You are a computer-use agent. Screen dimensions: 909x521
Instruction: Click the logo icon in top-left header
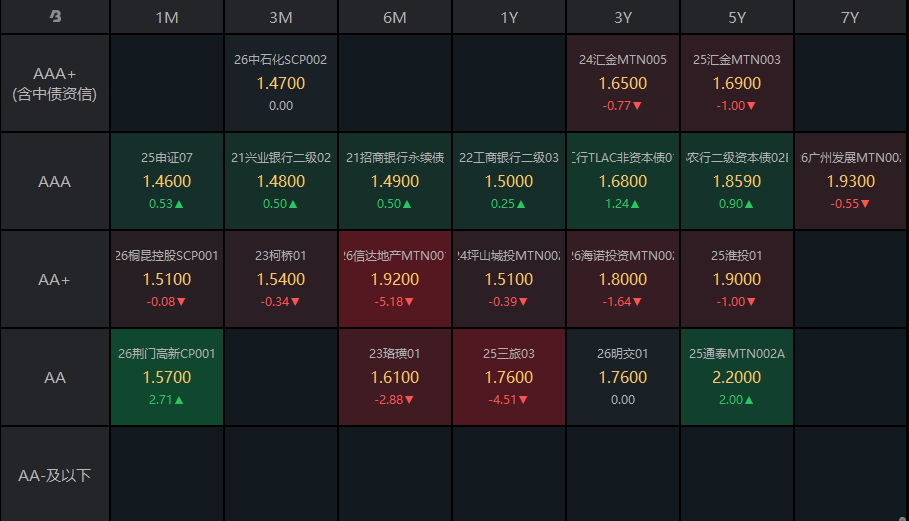tap(55, 17)
